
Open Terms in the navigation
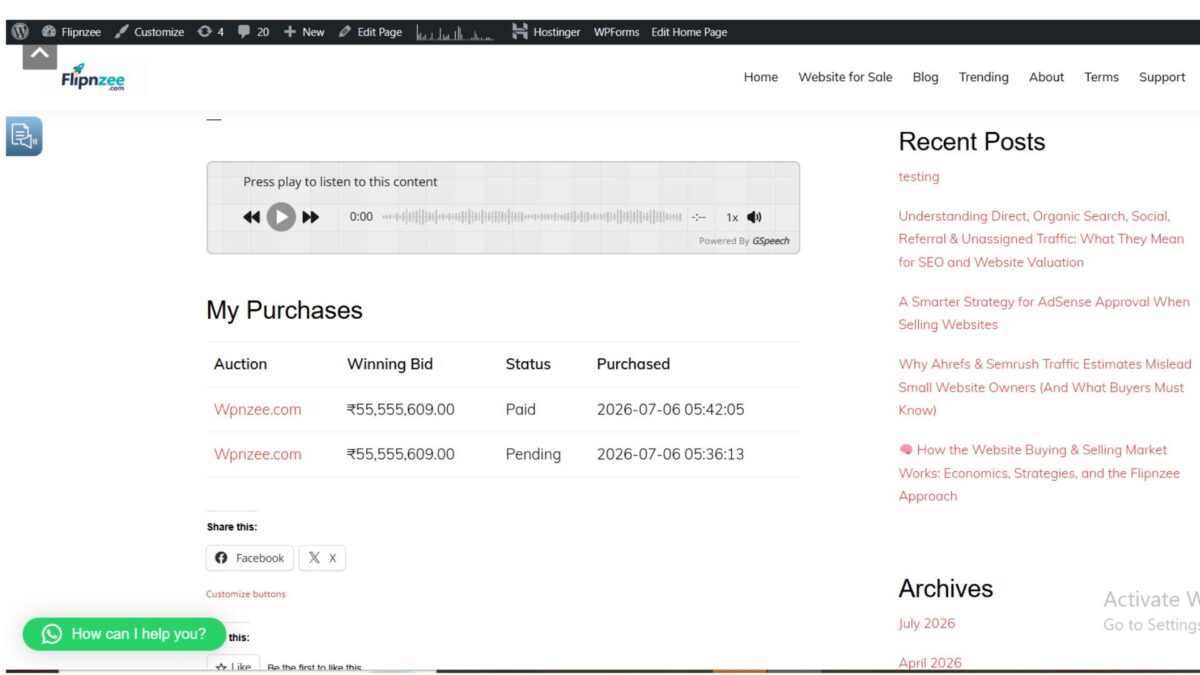point(1102,77)
